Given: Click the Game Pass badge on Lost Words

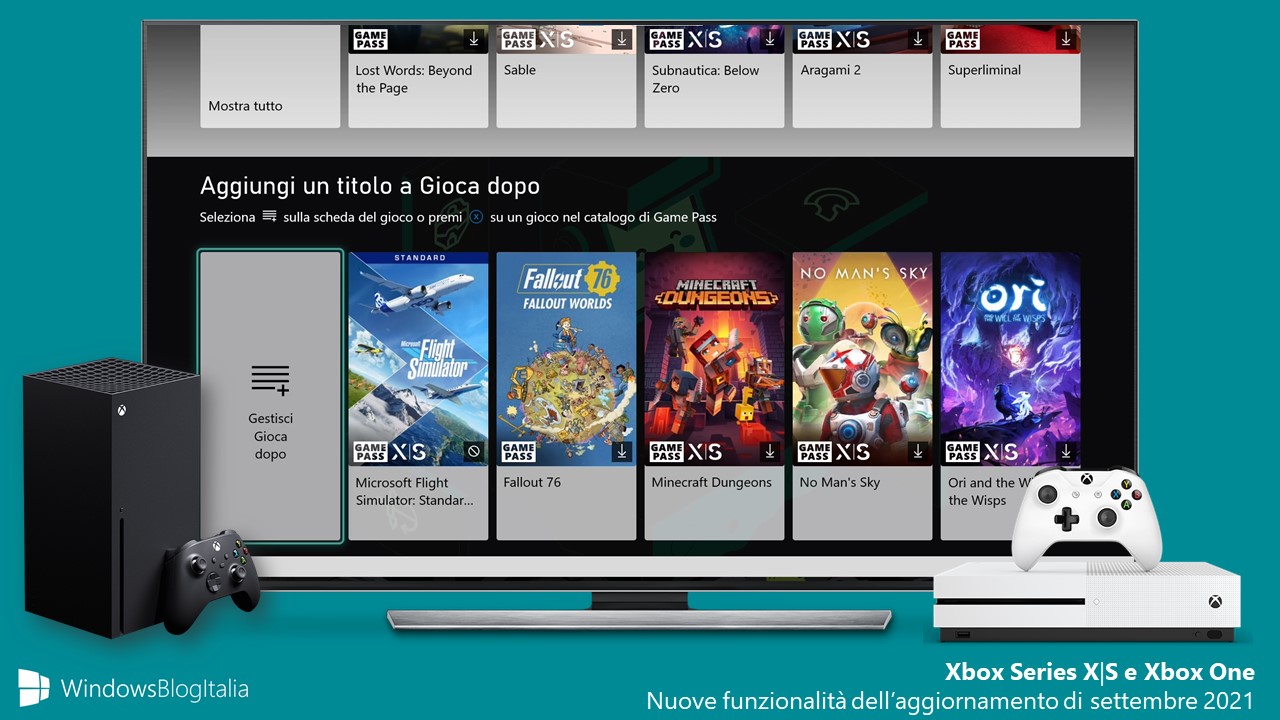Looking at the screenshot, I should [370, 39].
